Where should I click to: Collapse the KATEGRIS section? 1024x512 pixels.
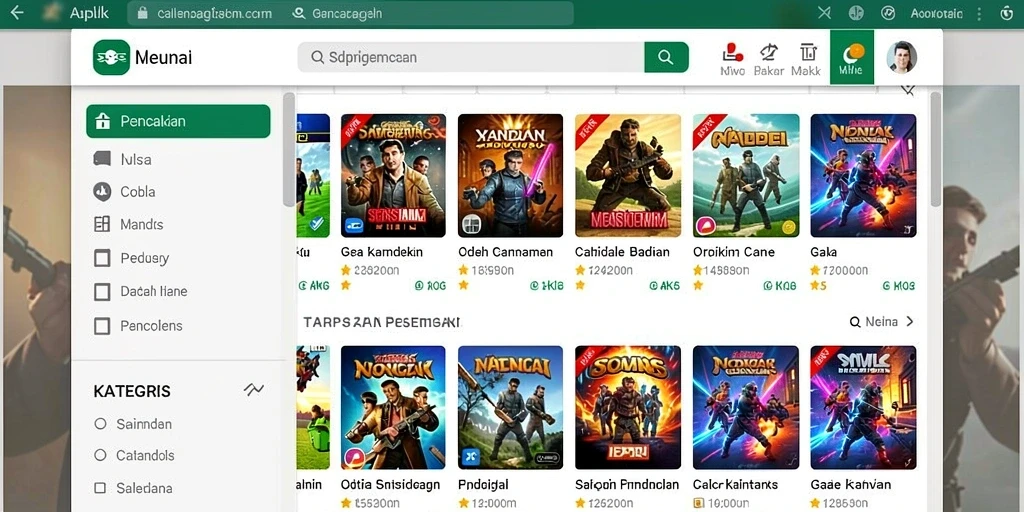[253, 391]
